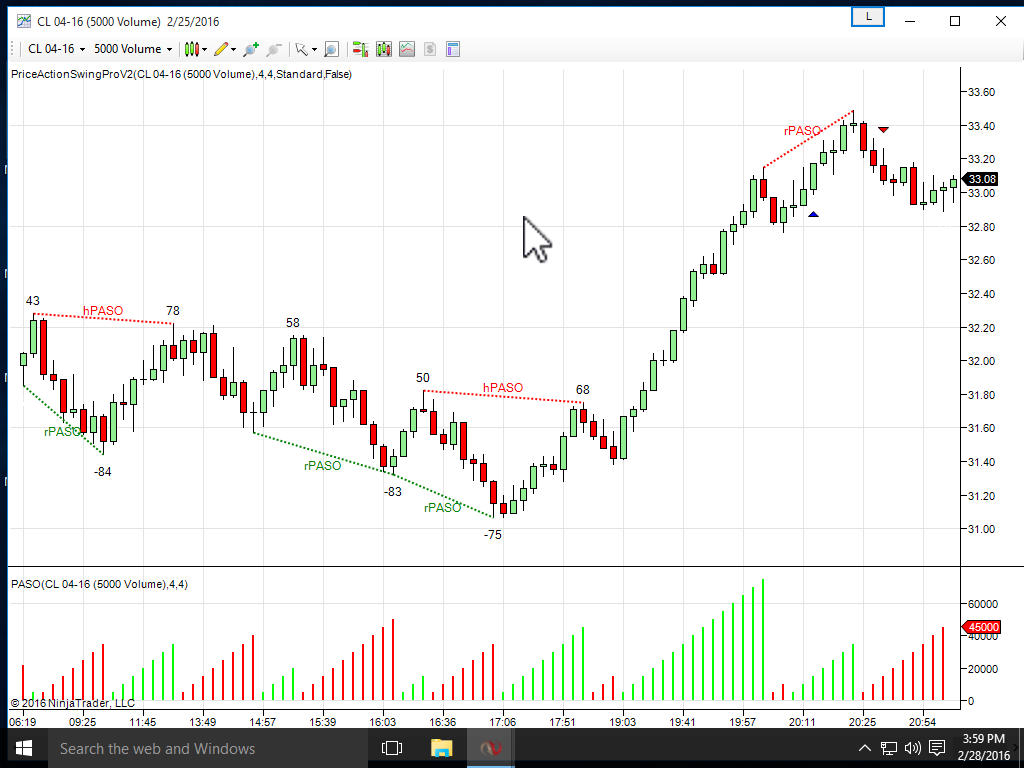Viewport: 1024px width, 768px height.
Task: Click the 58 swing high label
Action: 293,323
